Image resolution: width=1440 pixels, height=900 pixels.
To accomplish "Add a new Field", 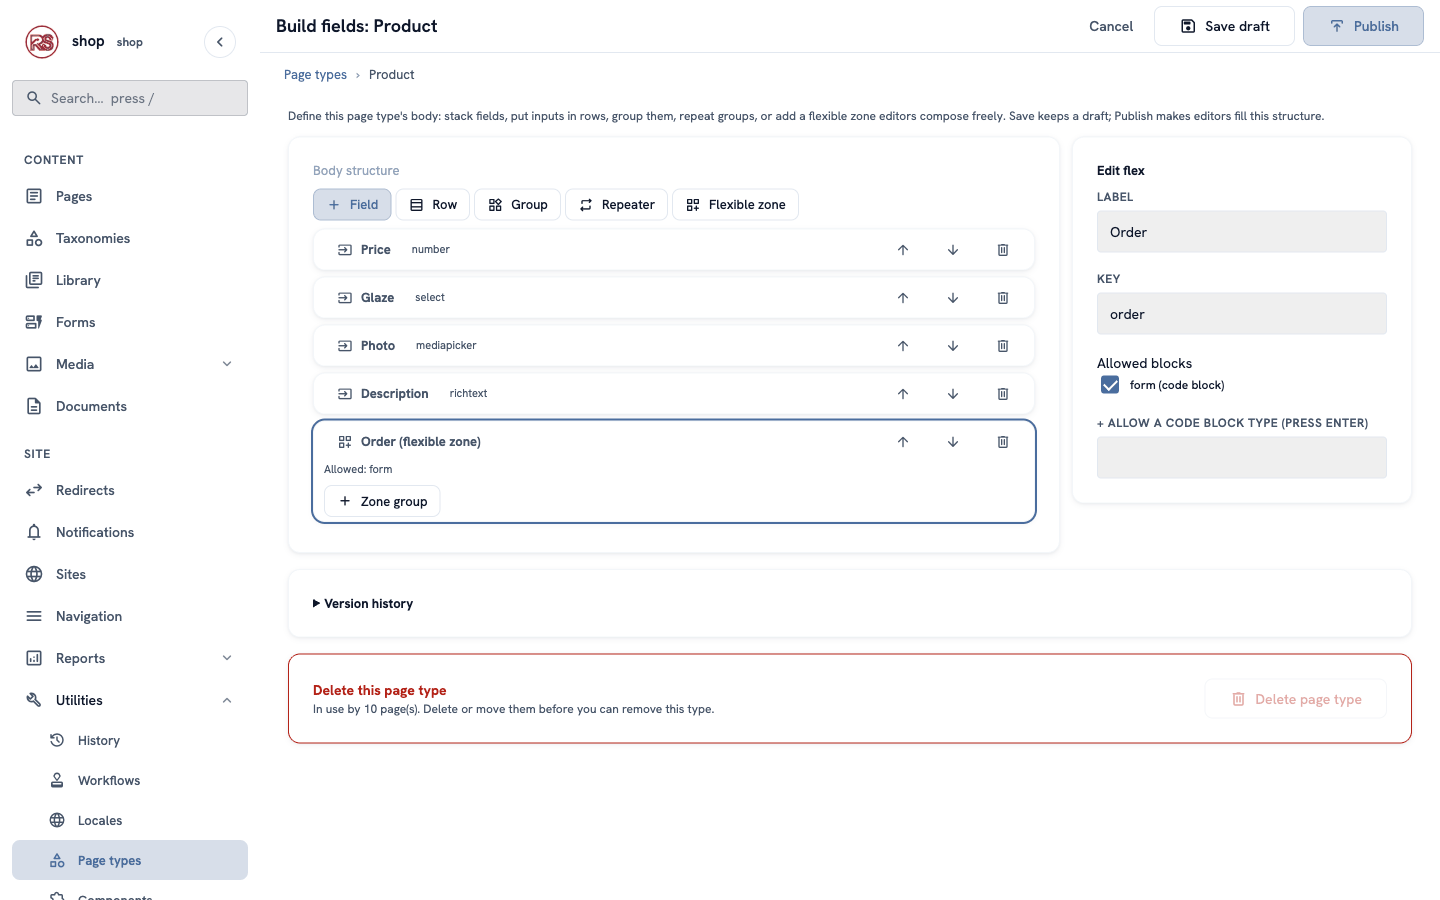I will tap(352, 205).
